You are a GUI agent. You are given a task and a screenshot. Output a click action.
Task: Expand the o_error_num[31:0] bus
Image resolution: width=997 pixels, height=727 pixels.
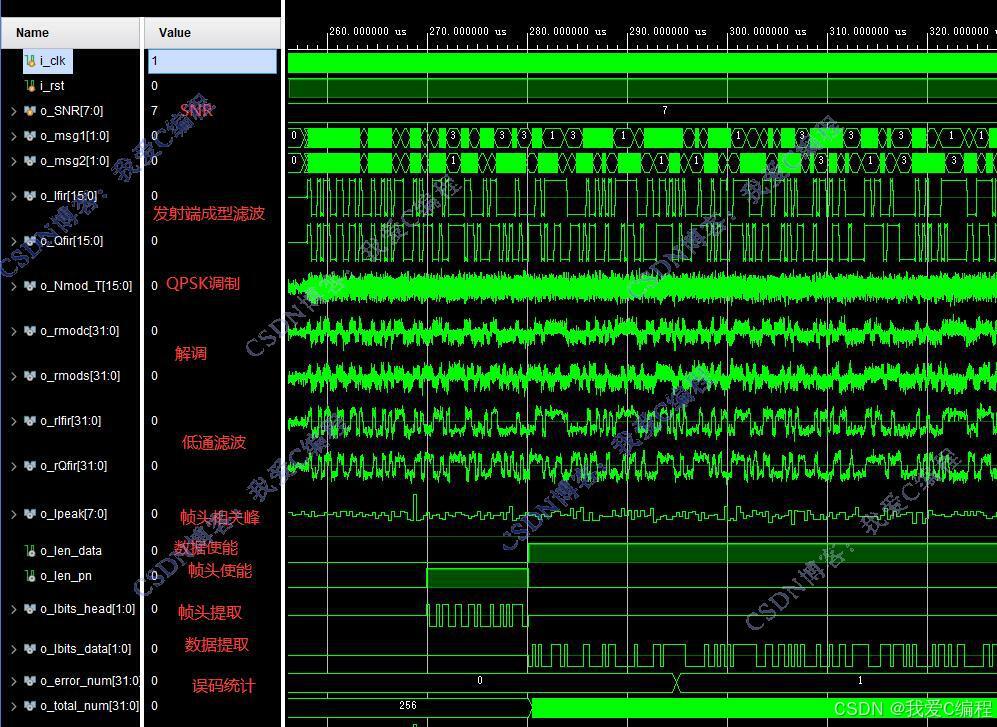click(x=14, y=681)
